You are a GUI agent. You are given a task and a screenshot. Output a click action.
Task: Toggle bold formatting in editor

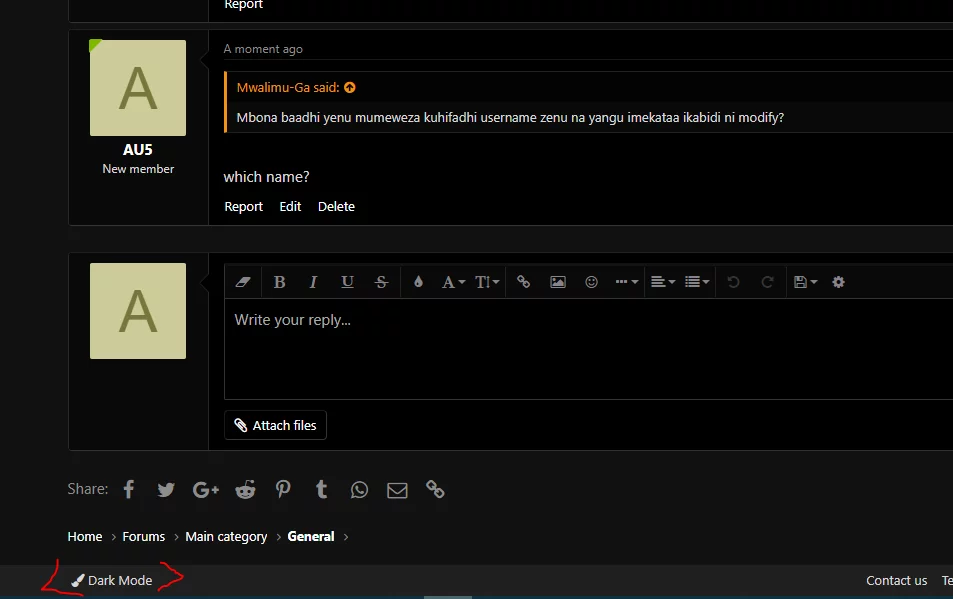tap(280, 282)
